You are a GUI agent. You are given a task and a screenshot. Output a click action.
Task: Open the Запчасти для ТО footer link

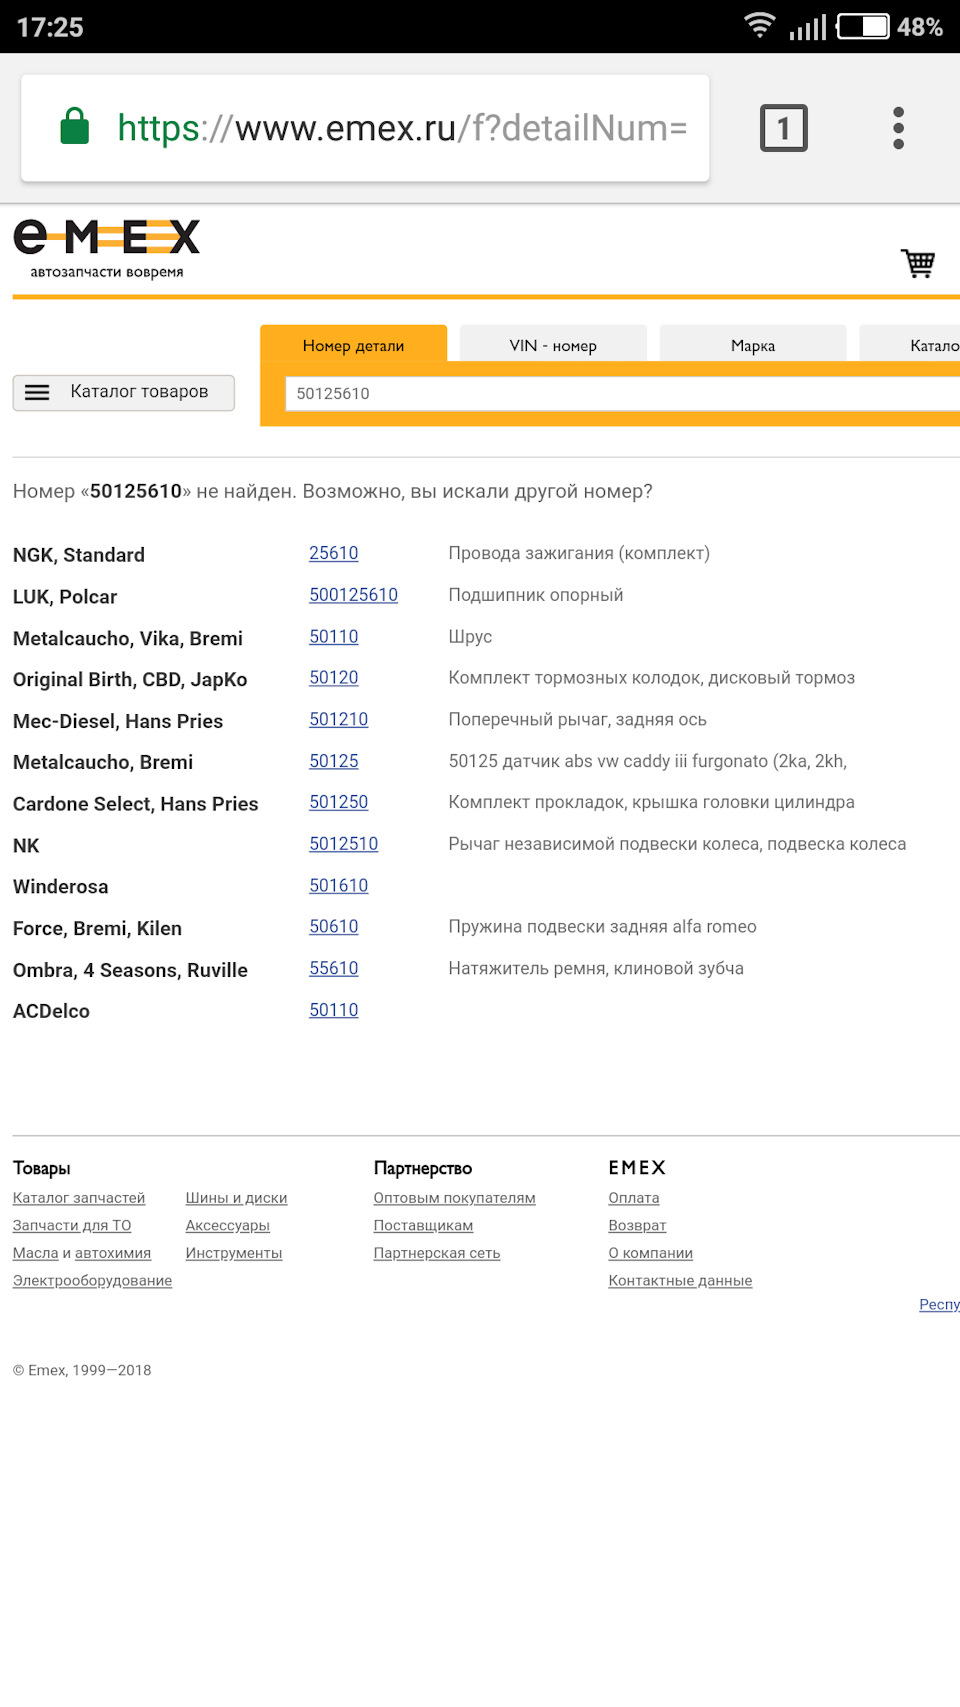coord(72,1226)
